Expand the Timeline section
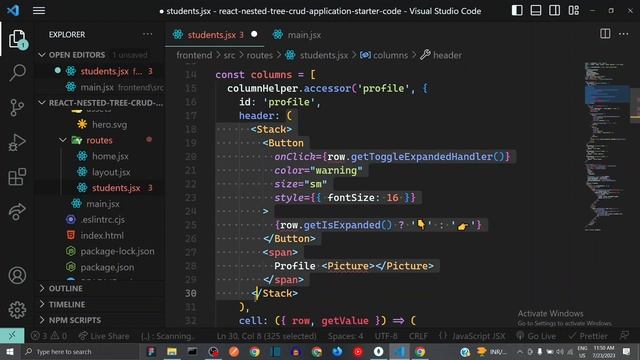 [x=101, y=304]
